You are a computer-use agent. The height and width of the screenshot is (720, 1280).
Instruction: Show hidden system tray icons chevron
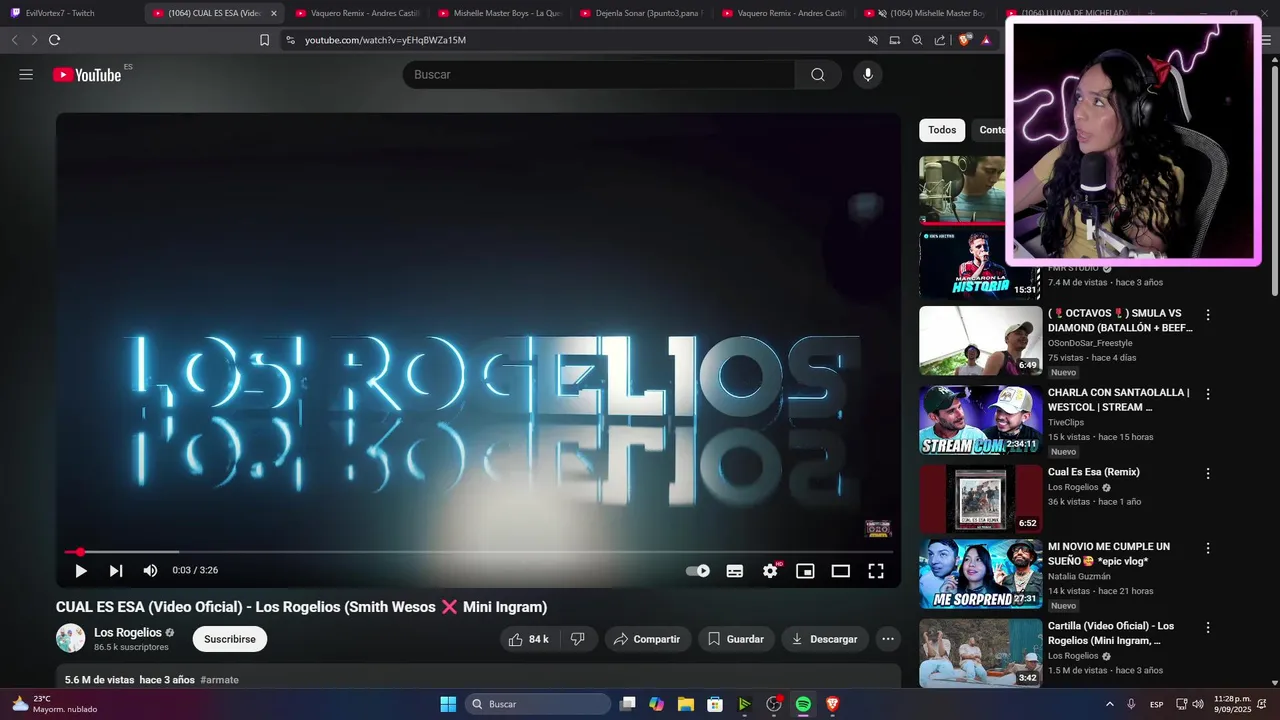[x=1109, y=704]
